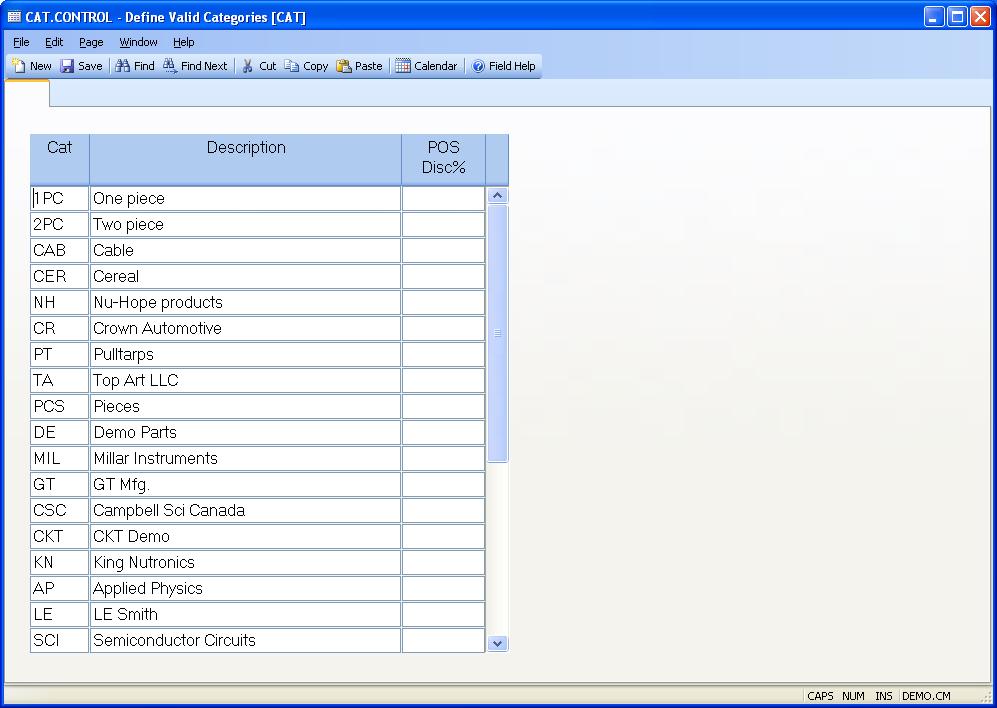Cut selection with the scissors icon
This screenshot has height=708, width=997.
pos(248,66)
